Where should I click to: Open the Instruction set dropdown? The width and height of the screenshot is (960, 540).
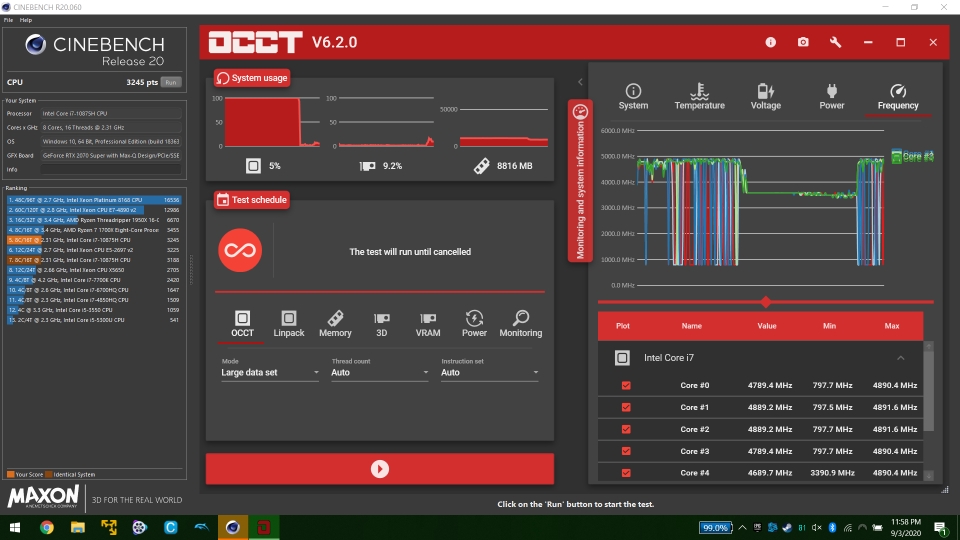[490, 372]
